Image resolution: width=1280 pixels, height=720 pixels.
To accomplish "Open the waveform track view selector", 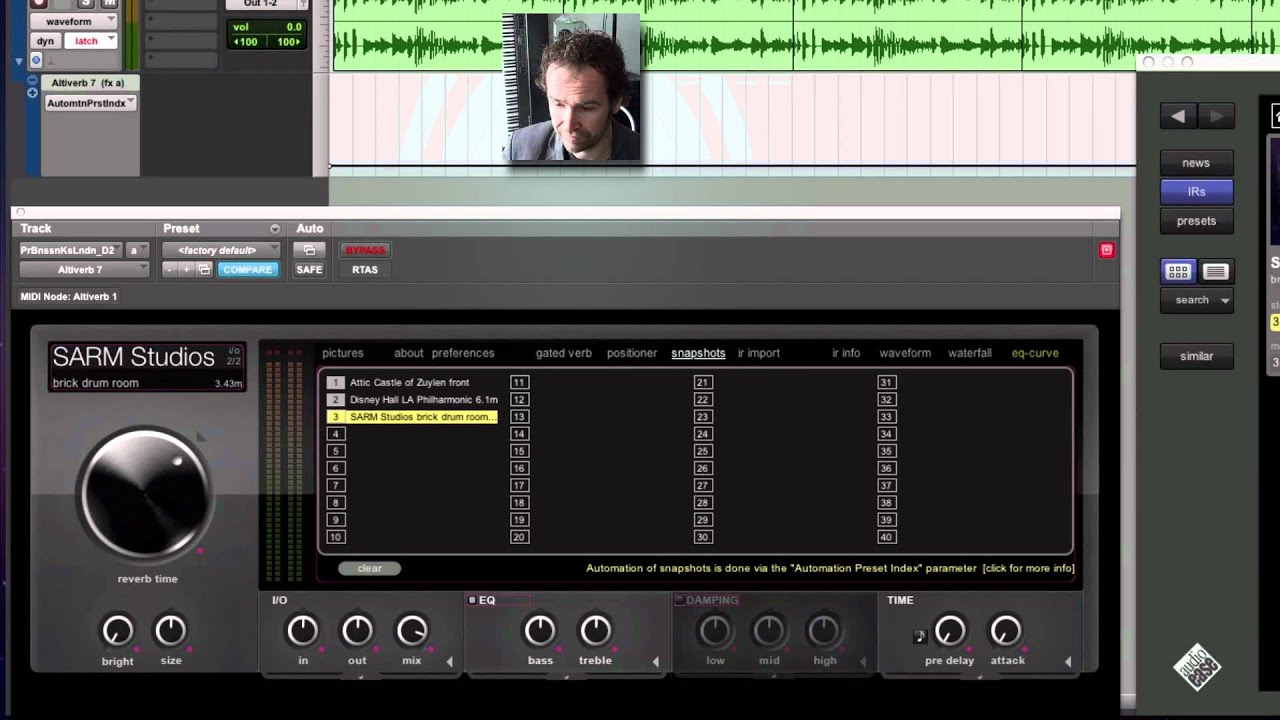I will (75, 21).
